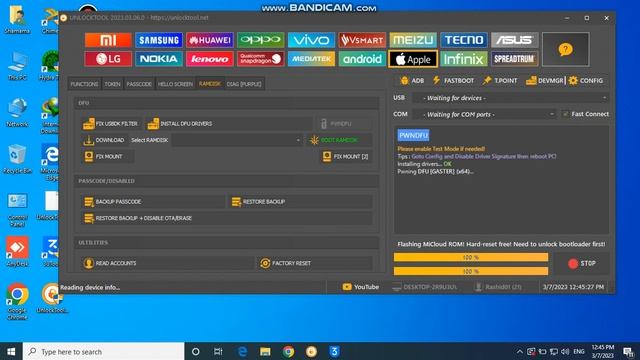Click the RESTORE BACKUP button
Image resolution: width=640 pixels, height=360 pixels.
coord(300,202)
